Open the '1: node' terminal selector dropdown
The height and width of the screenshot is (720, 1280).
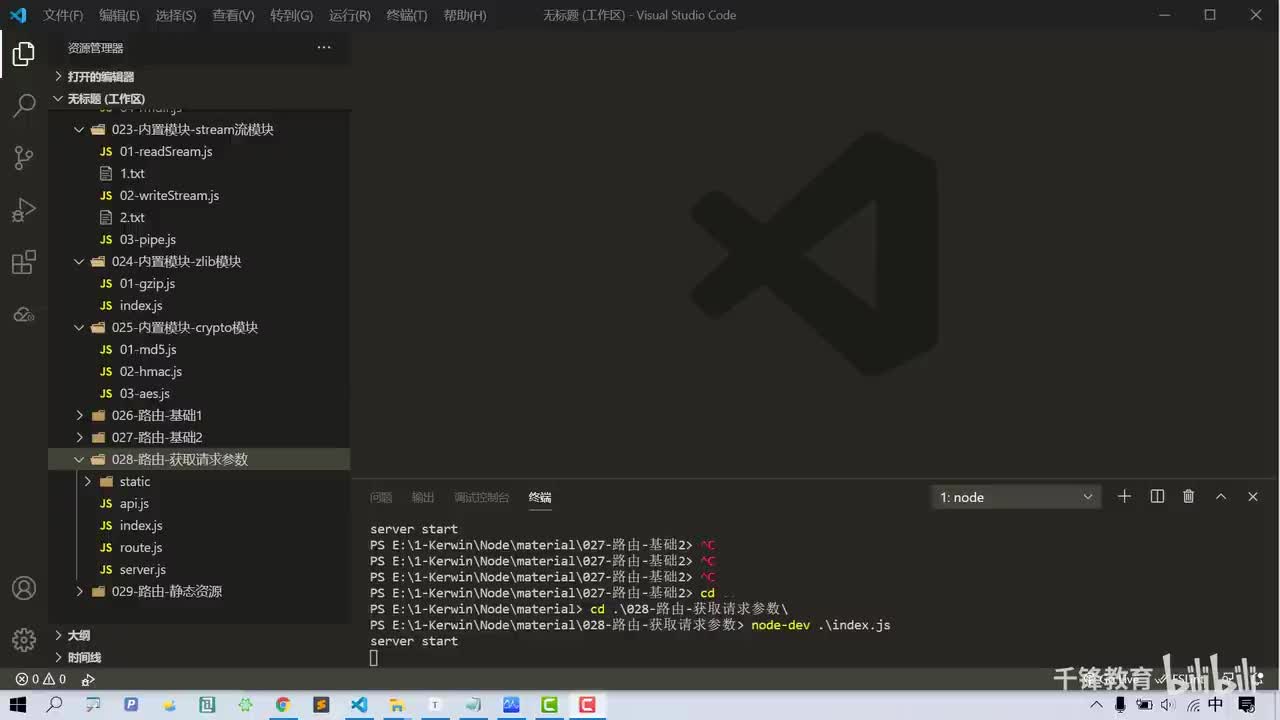(x=1016, y=497)
